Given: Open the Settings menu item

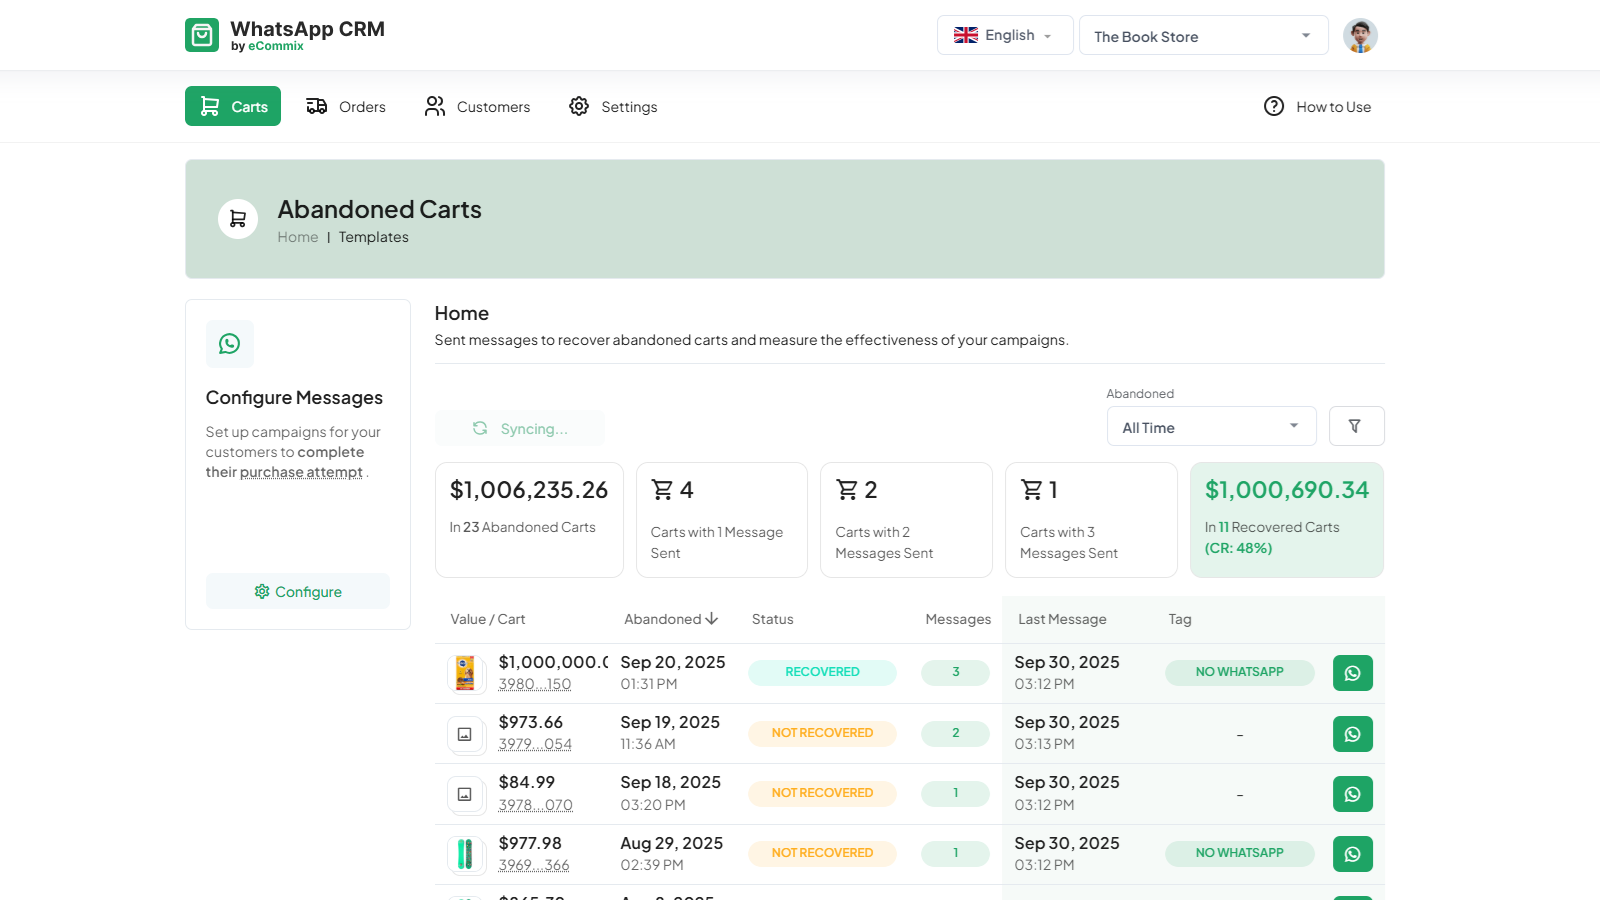Looking at the screenshot, I should pyautogui.click(x=613, y=107).
